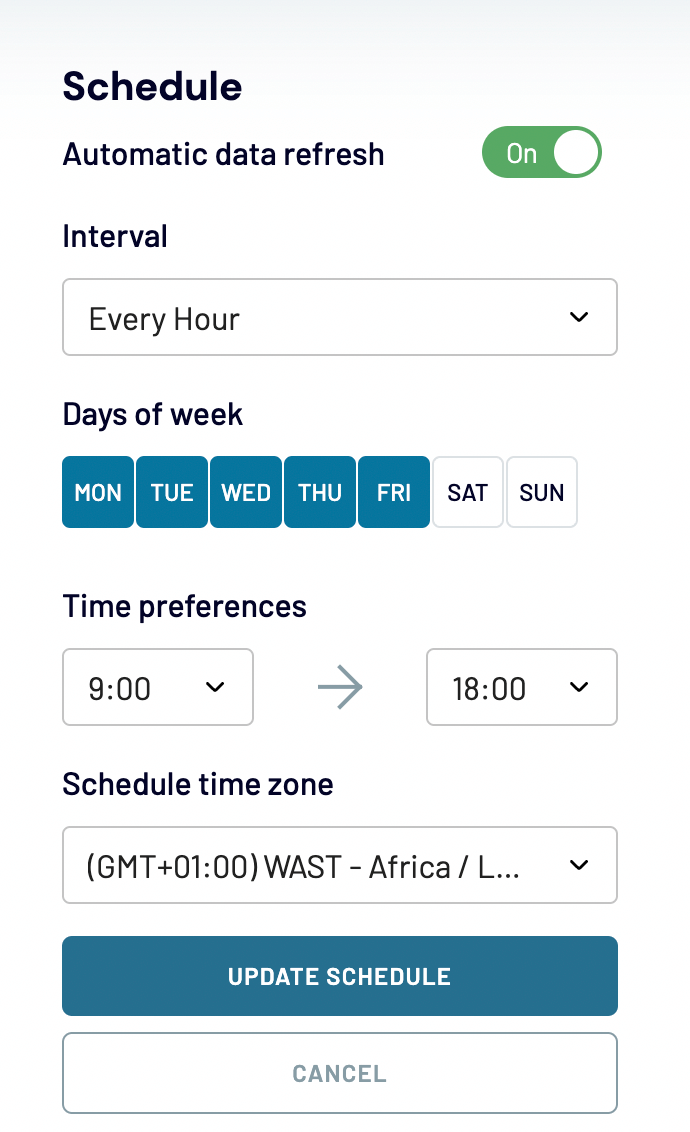Turn off the Automatic data refresh toggle
Viewport: 690px width, 1132px height.
pyautogui.click(x=541, y=153)
